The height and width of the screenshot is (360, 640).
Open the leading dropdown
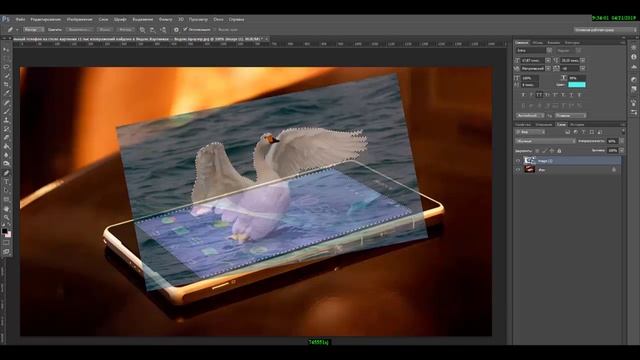pyautogui.click(x=582, y=60)
